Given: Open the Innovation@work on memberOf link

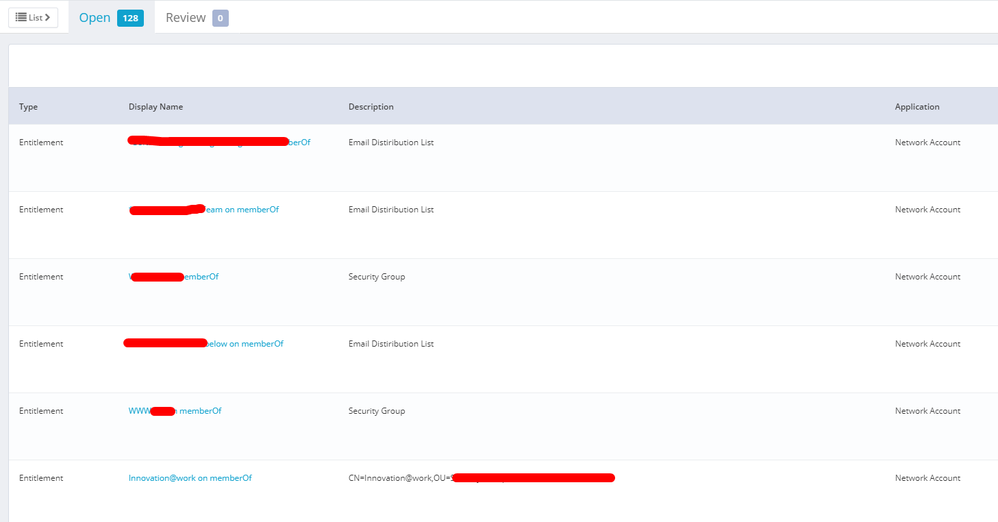Looking at the screenshot, I should point(190,478).
